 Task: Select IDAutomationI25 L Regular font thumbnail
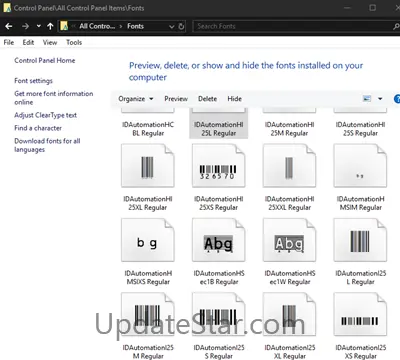(x=360, y=240)
